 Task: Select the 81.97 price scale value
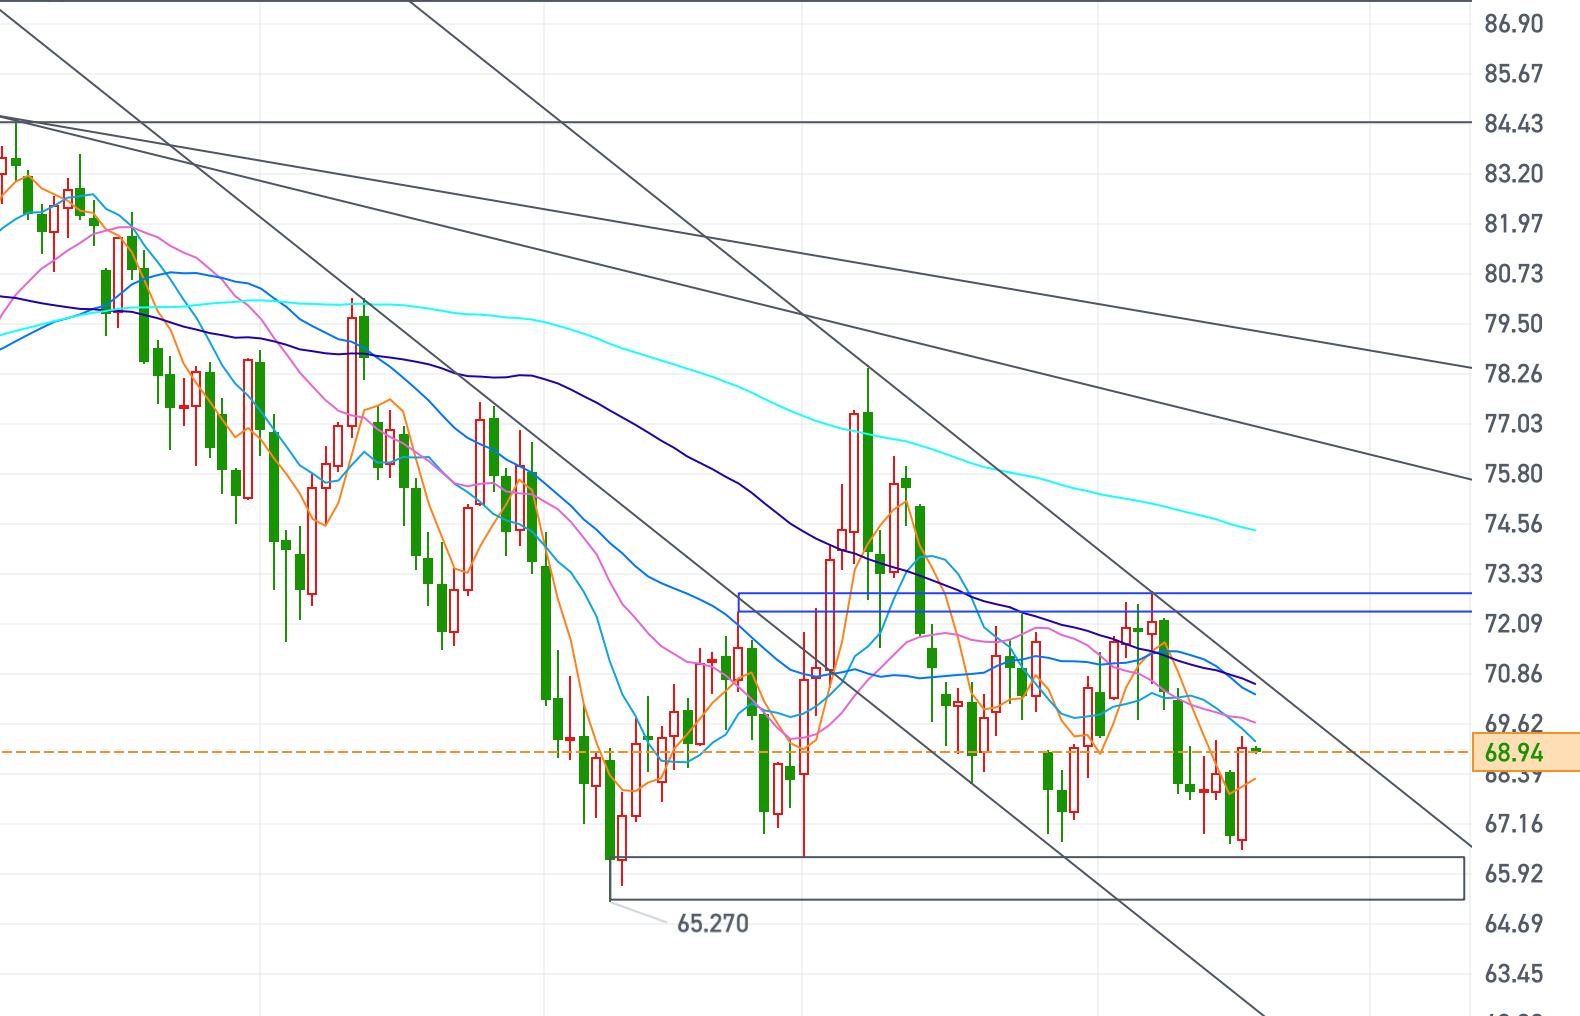coord(1513,224)
